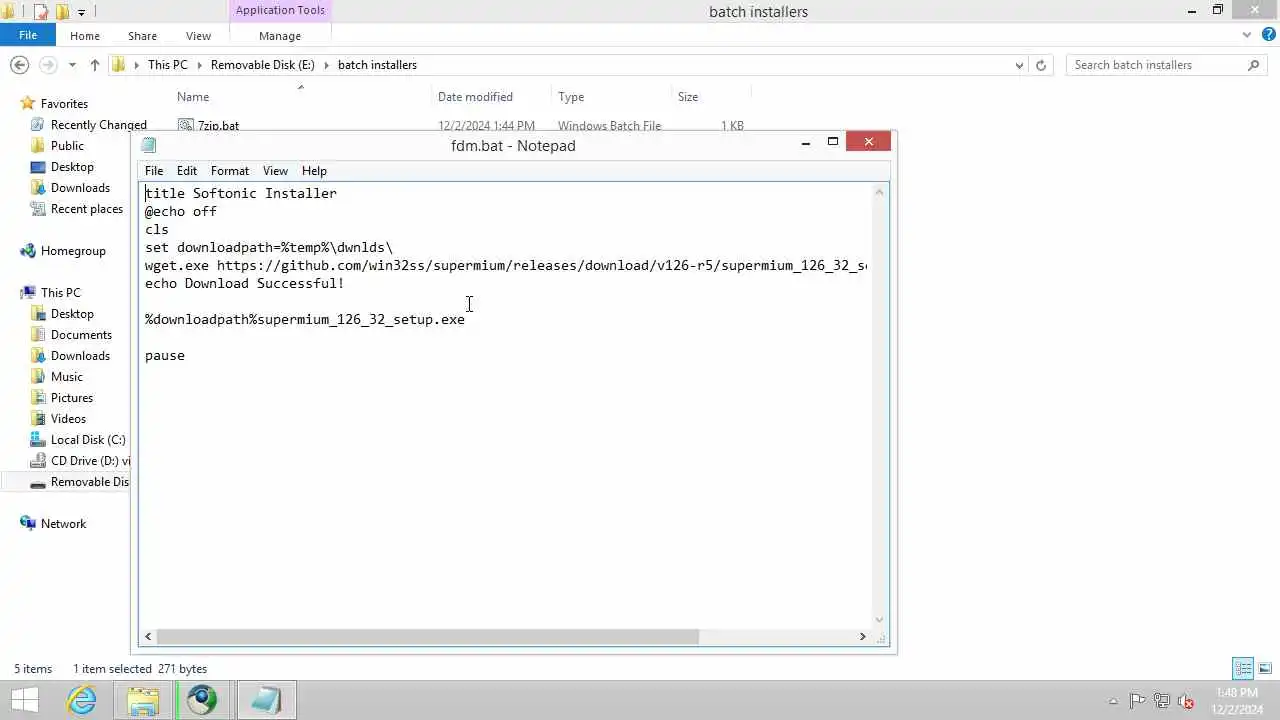The height and width of the screenshot is (720, 1280).
Task: Switch to the Share ribbon tab
Action: click(142, 36)
